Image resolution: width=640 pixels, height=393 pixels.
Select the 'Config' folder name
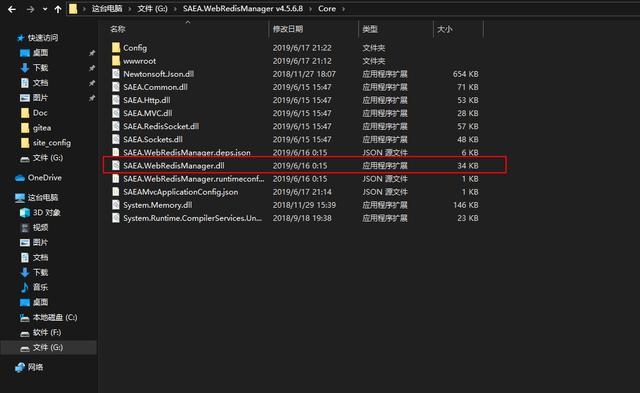click(135, 48)
